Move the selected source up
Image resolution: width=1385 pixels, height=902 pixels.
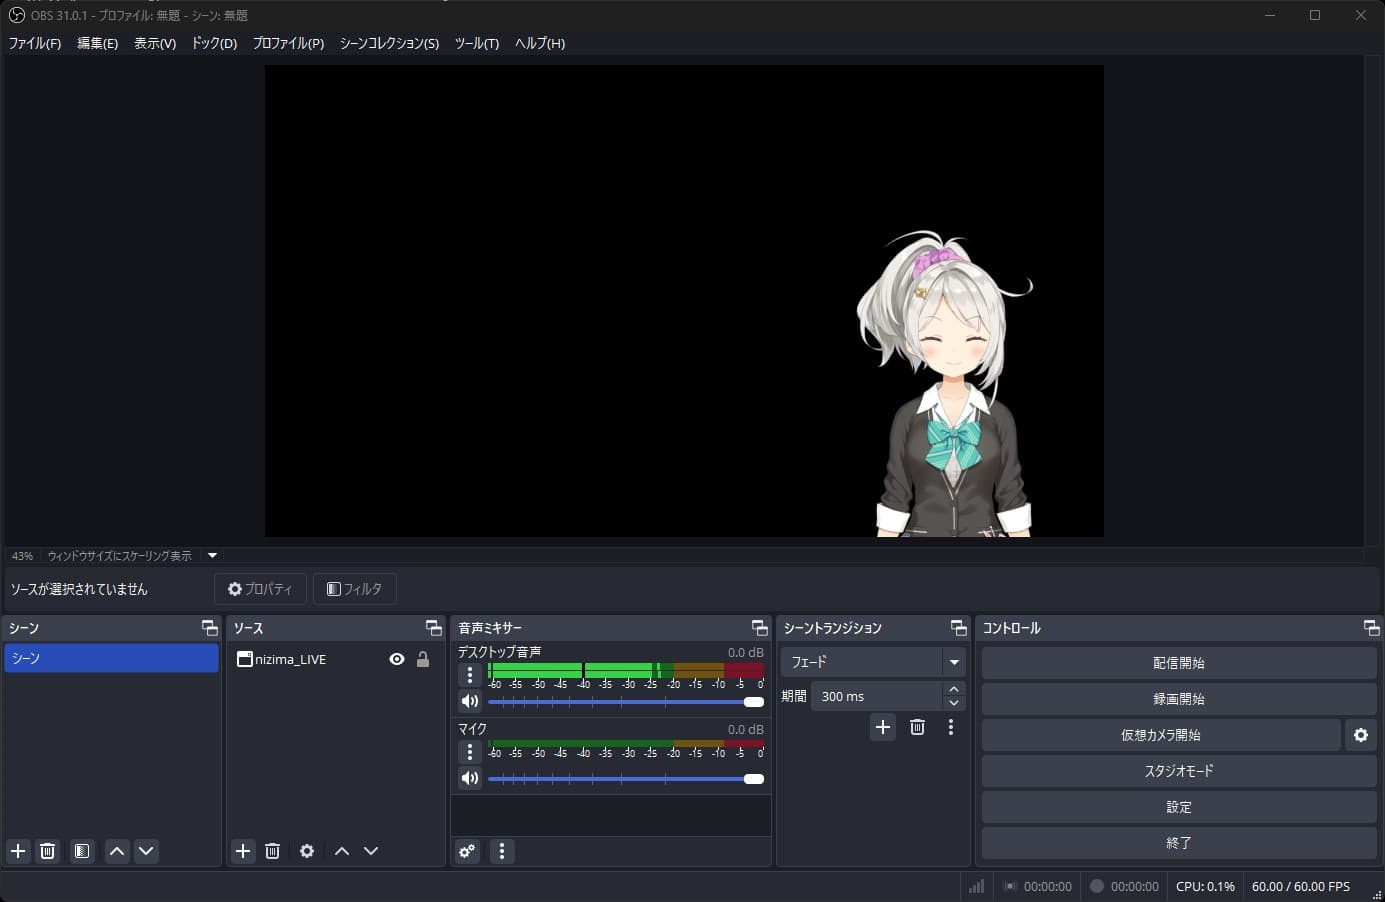click(341, 851)
